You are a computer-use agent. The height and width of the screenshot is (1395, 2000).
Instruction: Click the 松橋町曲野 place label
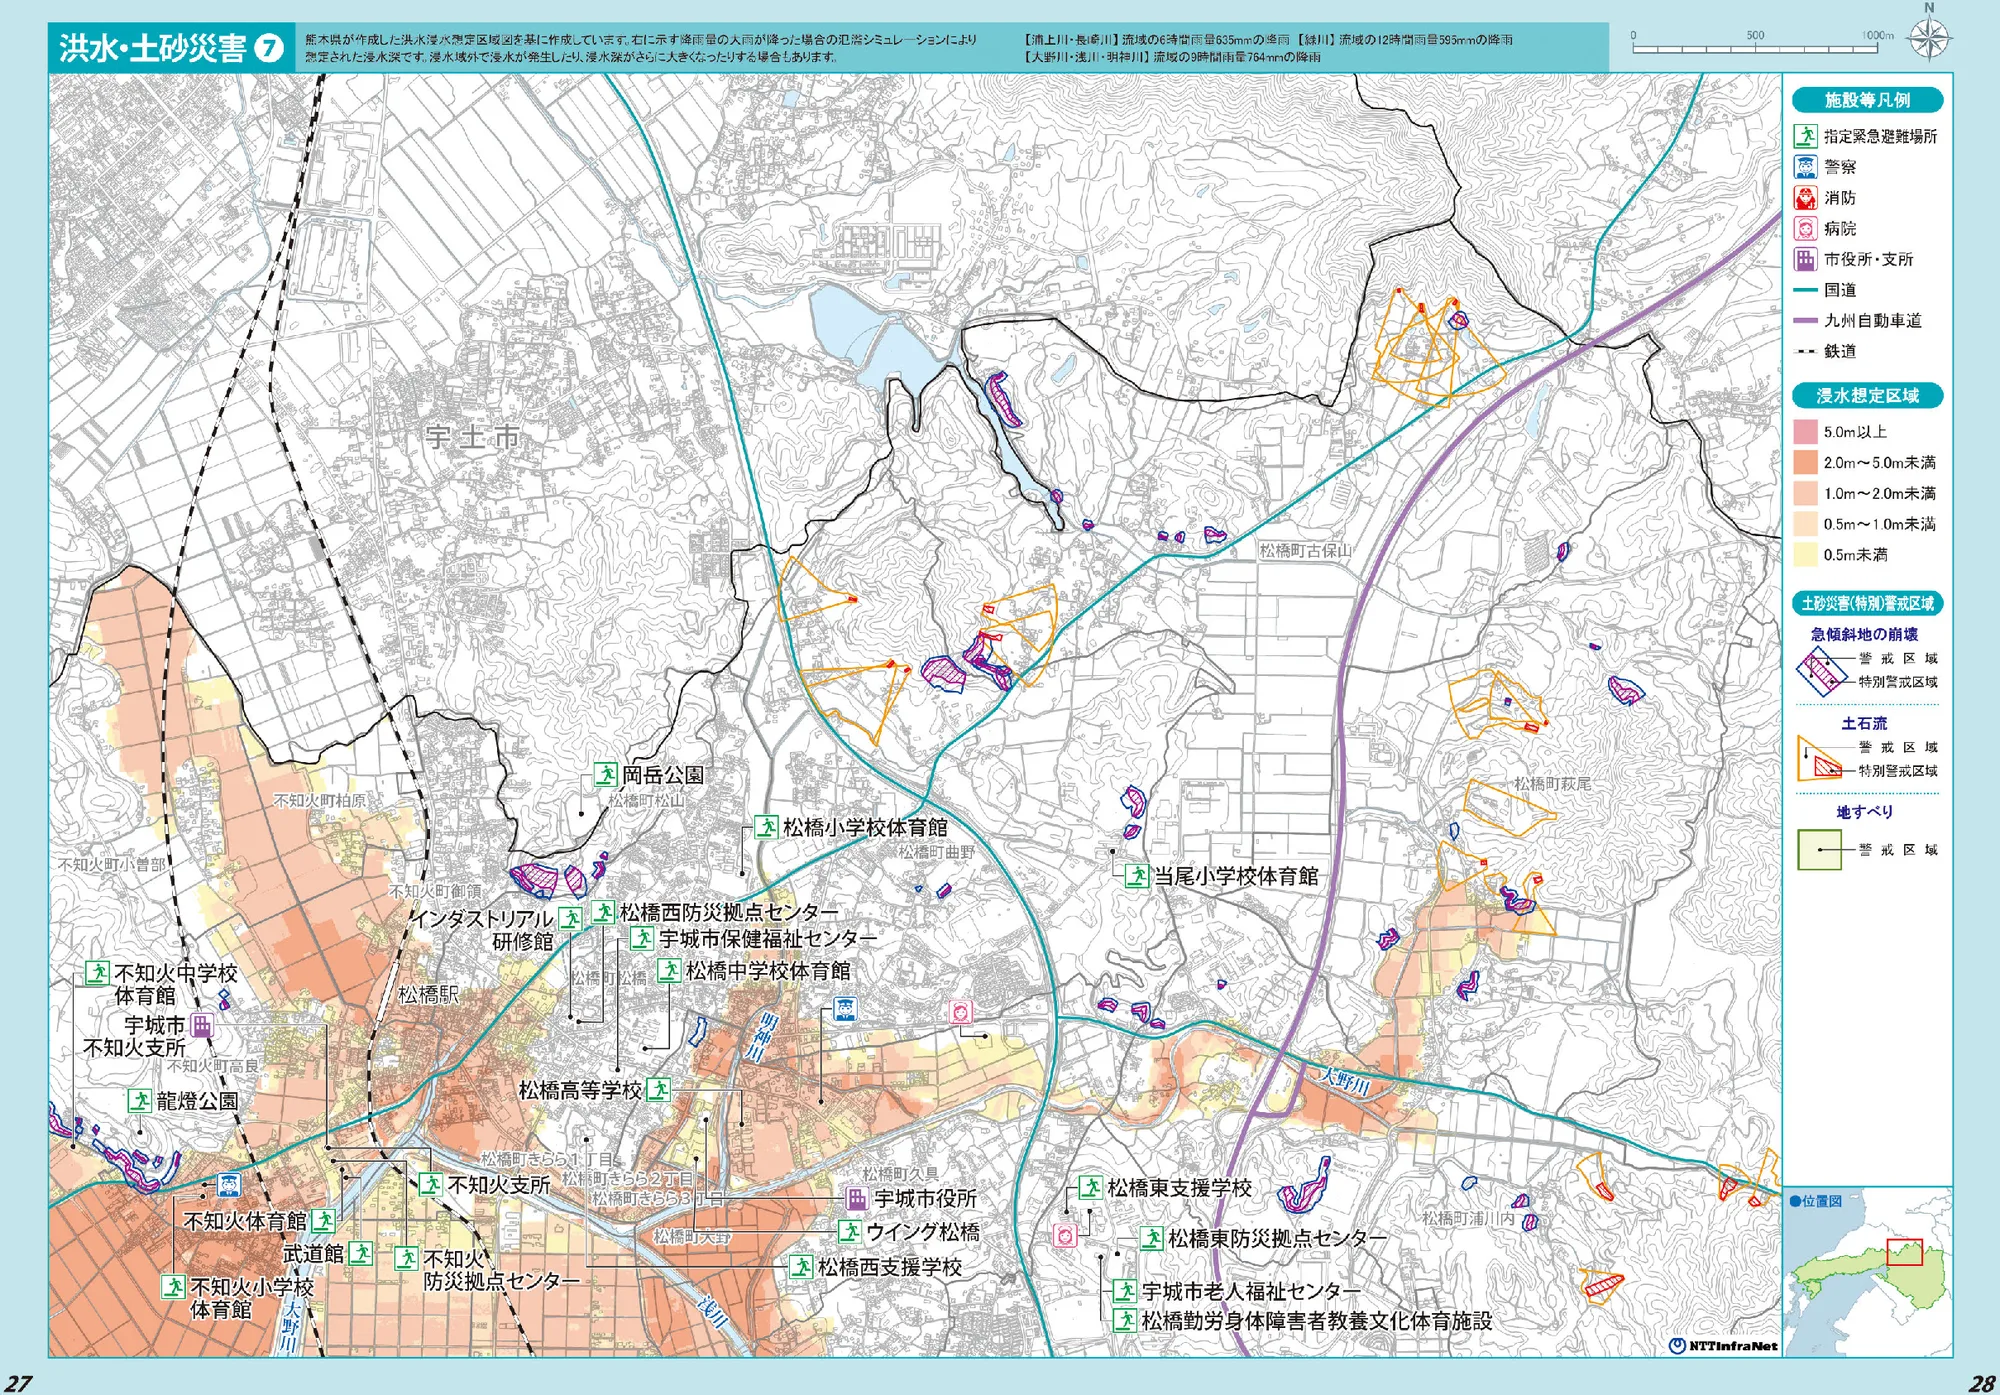pyautogui.click(x=936, y=852)
